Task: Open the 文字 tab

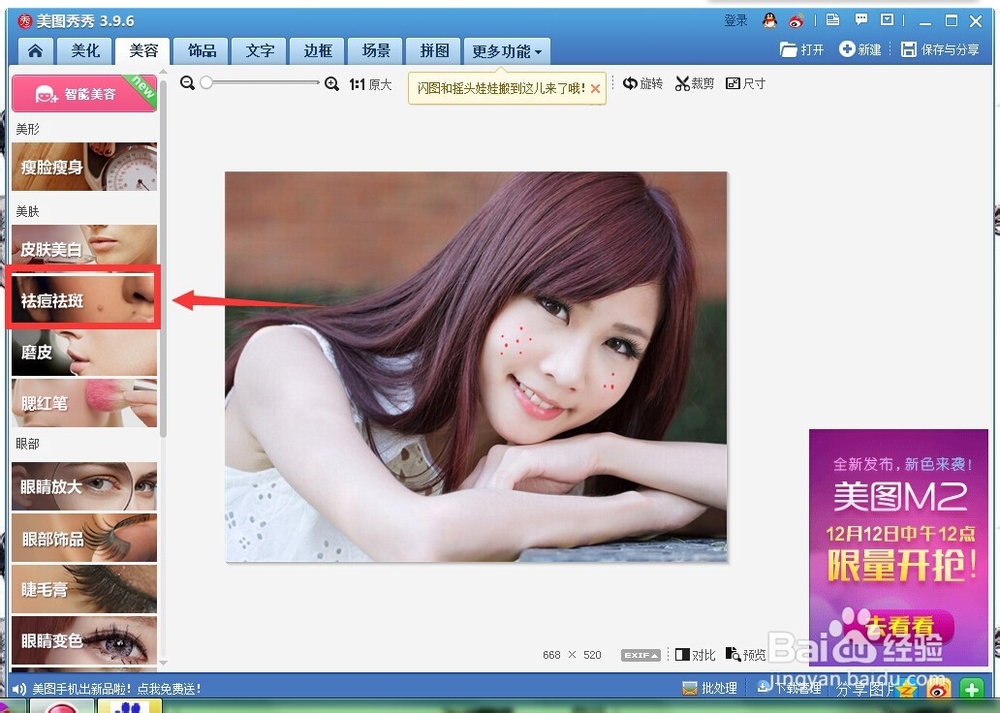Action: (x=260, y=51)
